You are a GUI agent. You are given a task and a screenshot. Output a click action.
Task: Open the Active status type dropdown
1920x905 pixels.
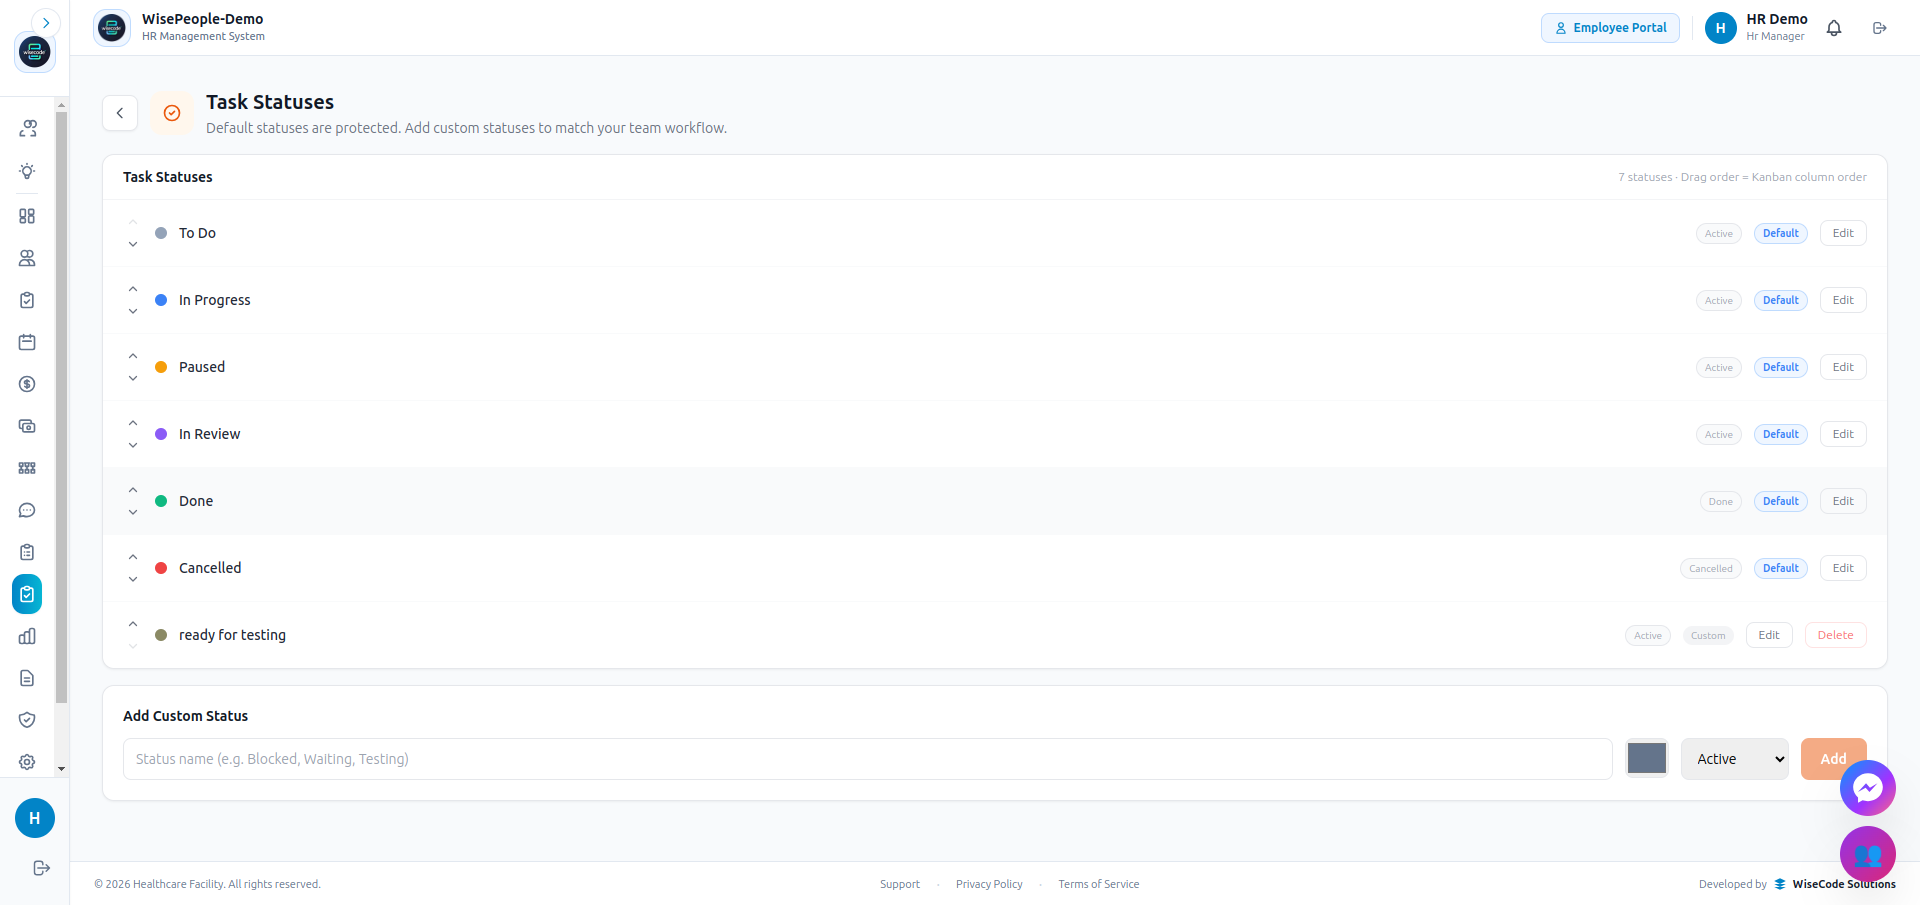[1735, 759]
